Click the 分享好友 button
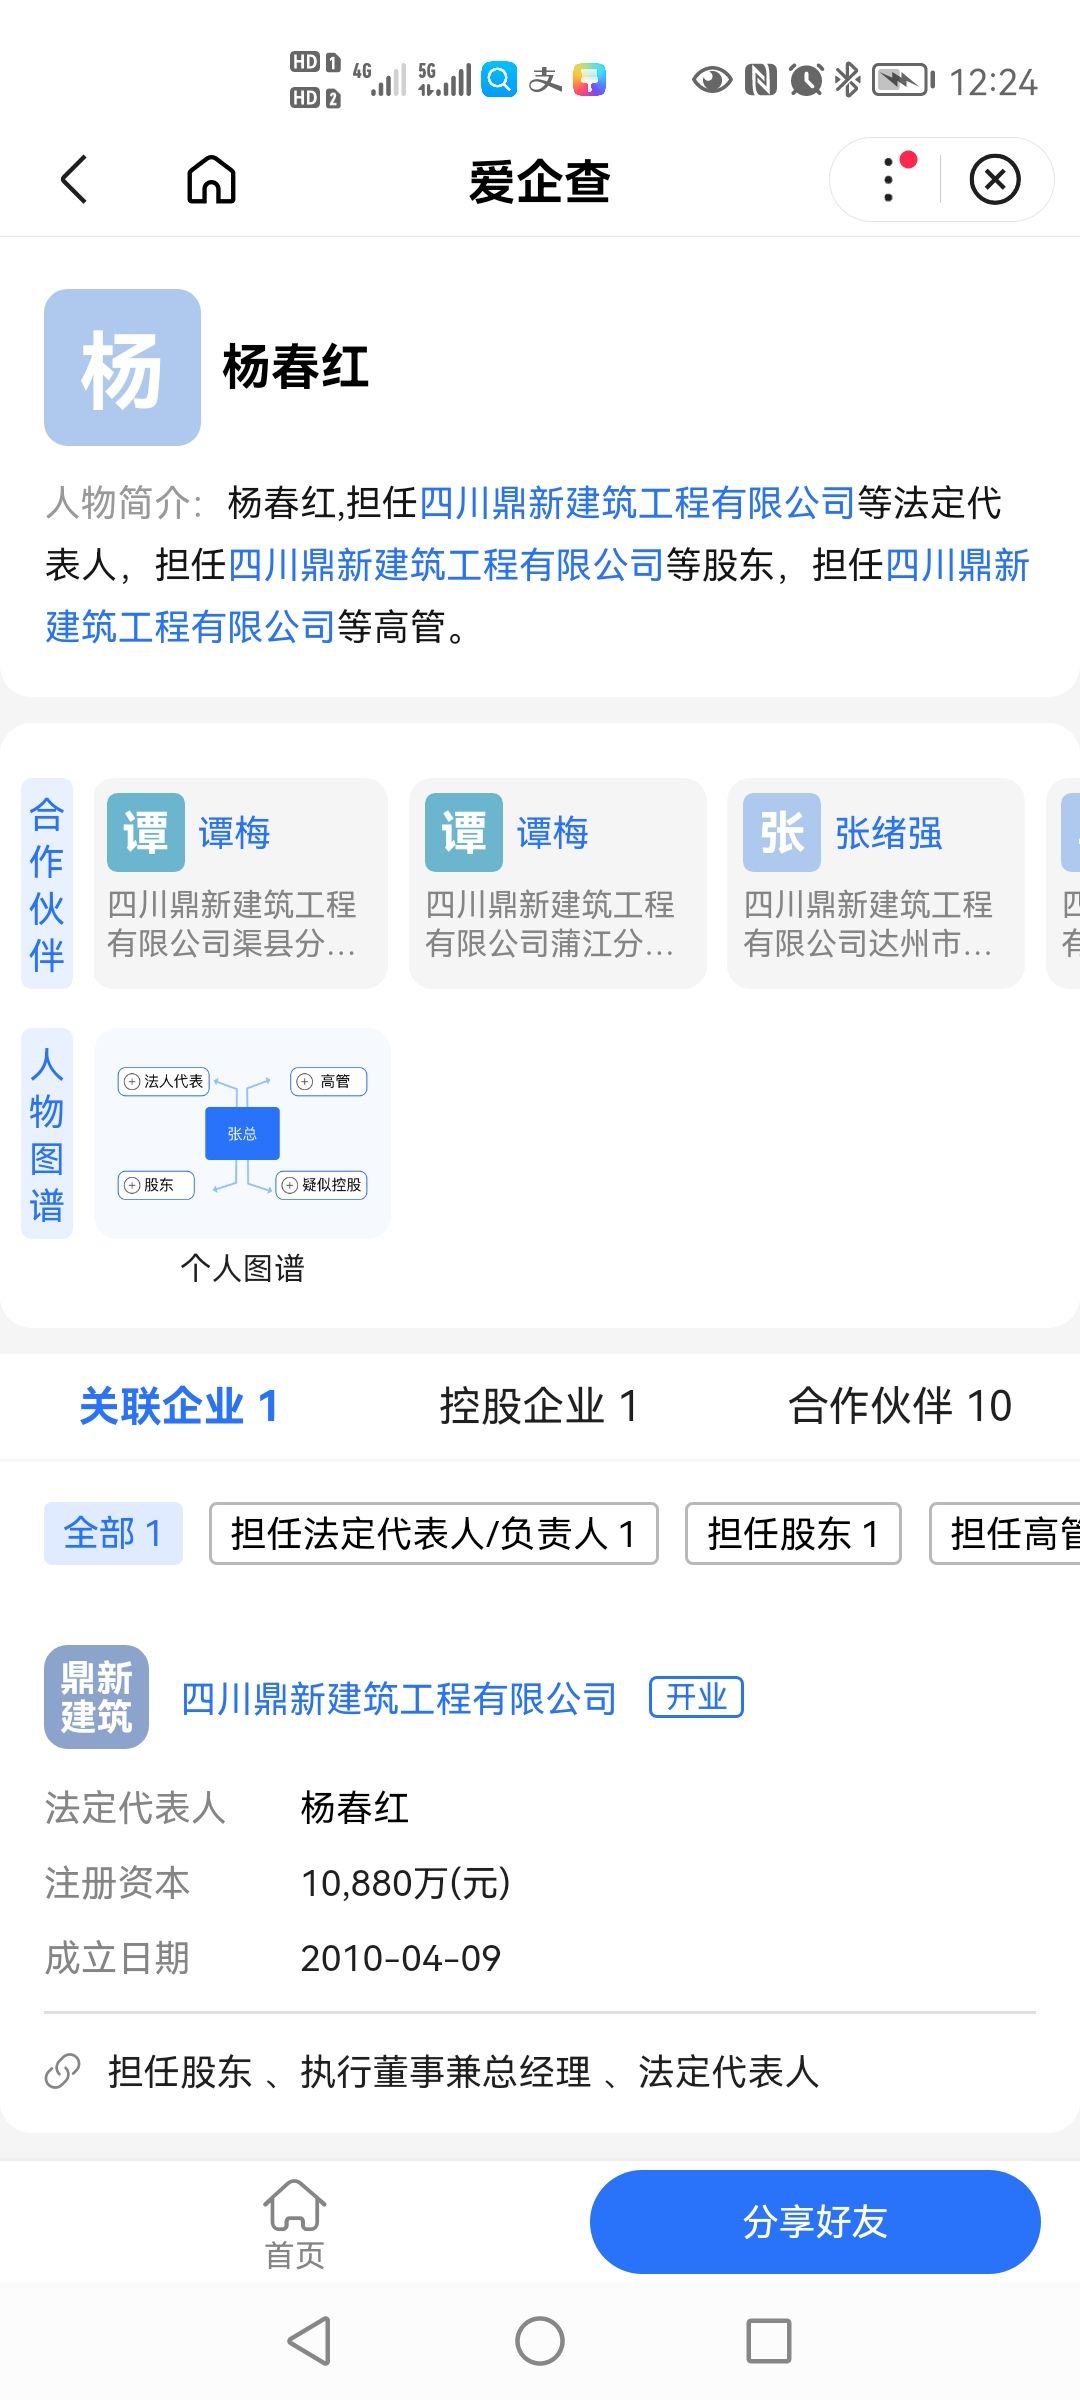This screenshot has width=1080, height=2400. click(814, 2222)
